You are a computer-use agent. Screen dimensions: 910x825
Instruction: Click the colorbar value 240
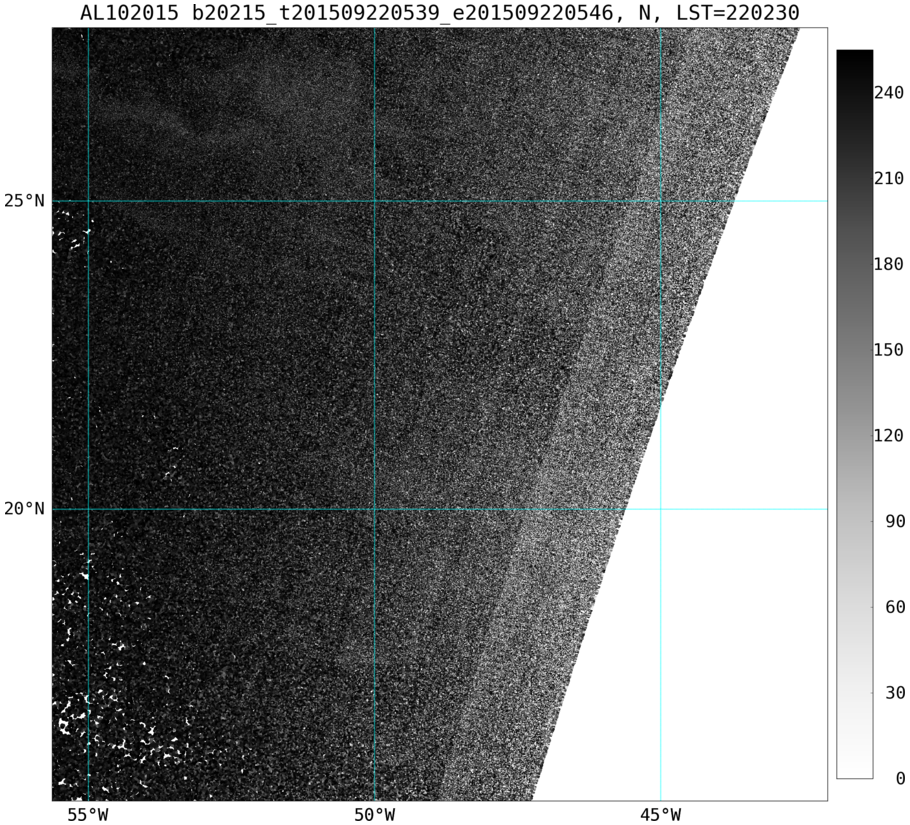(889, 93)
